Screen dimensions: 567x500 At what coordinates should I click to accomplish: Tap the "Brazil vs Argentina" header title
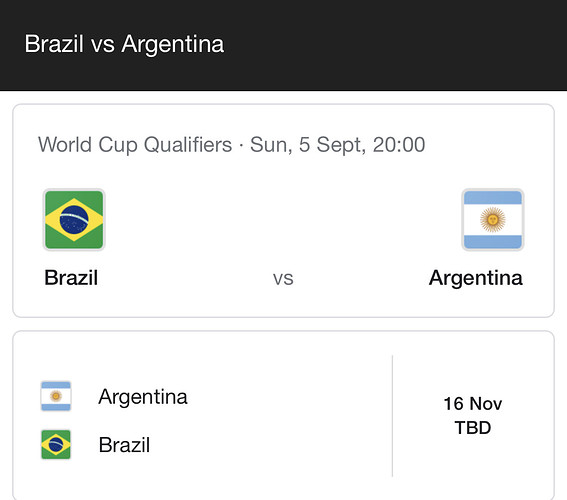[124, 44]
